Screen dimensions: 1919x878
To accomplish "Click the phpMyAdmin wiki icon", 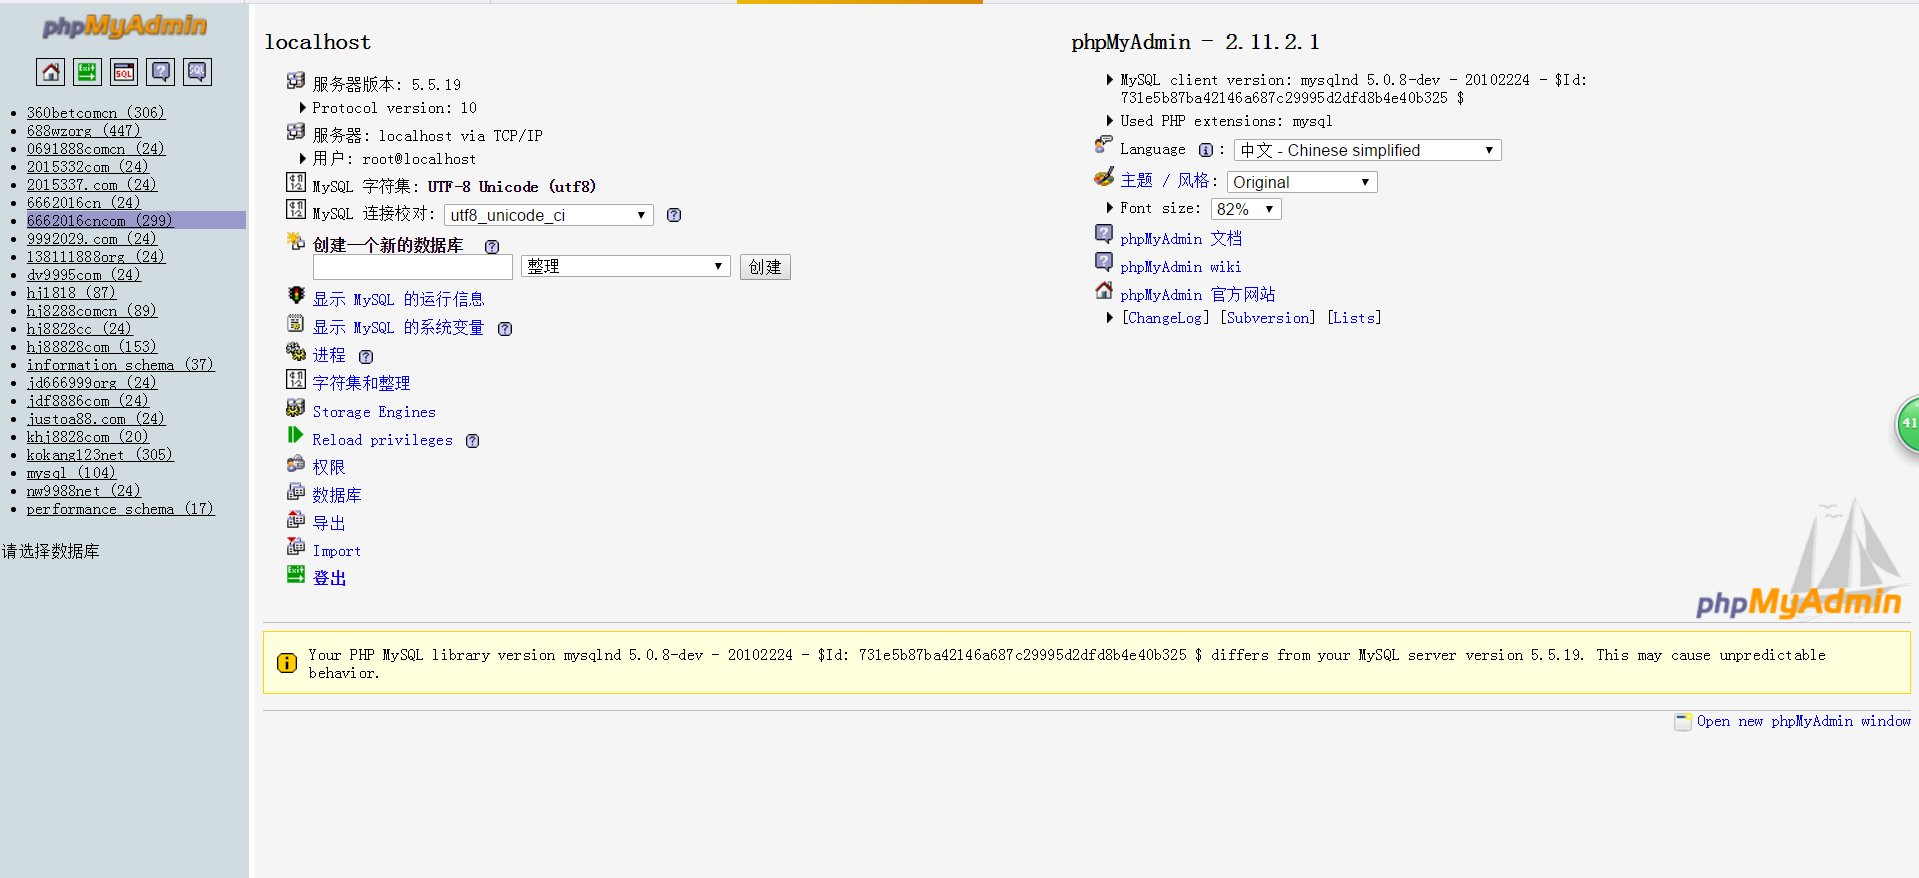I will [x=1104, y=262].
